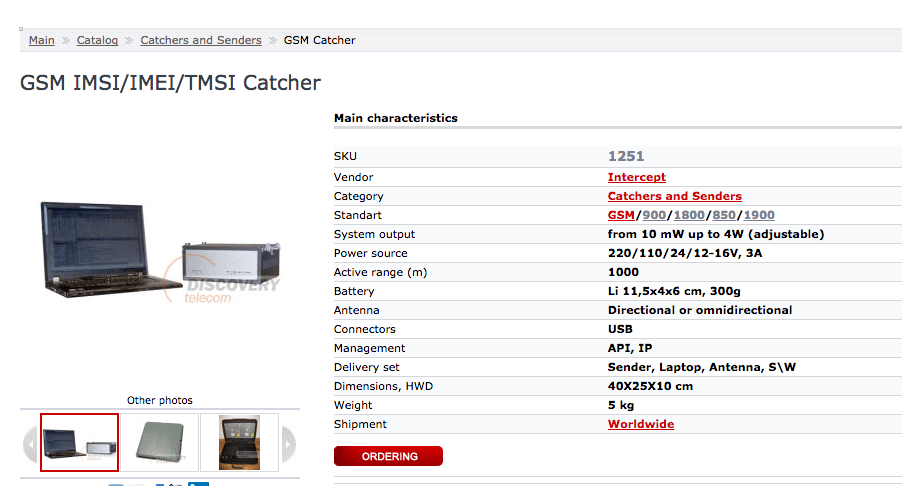Select the open carrying case thumbnail

pos(239,442)
